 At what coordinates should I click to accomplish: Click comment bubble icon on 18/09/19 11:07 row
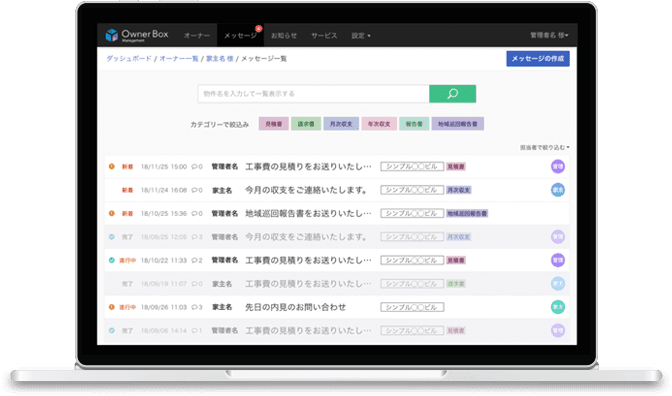195,284
